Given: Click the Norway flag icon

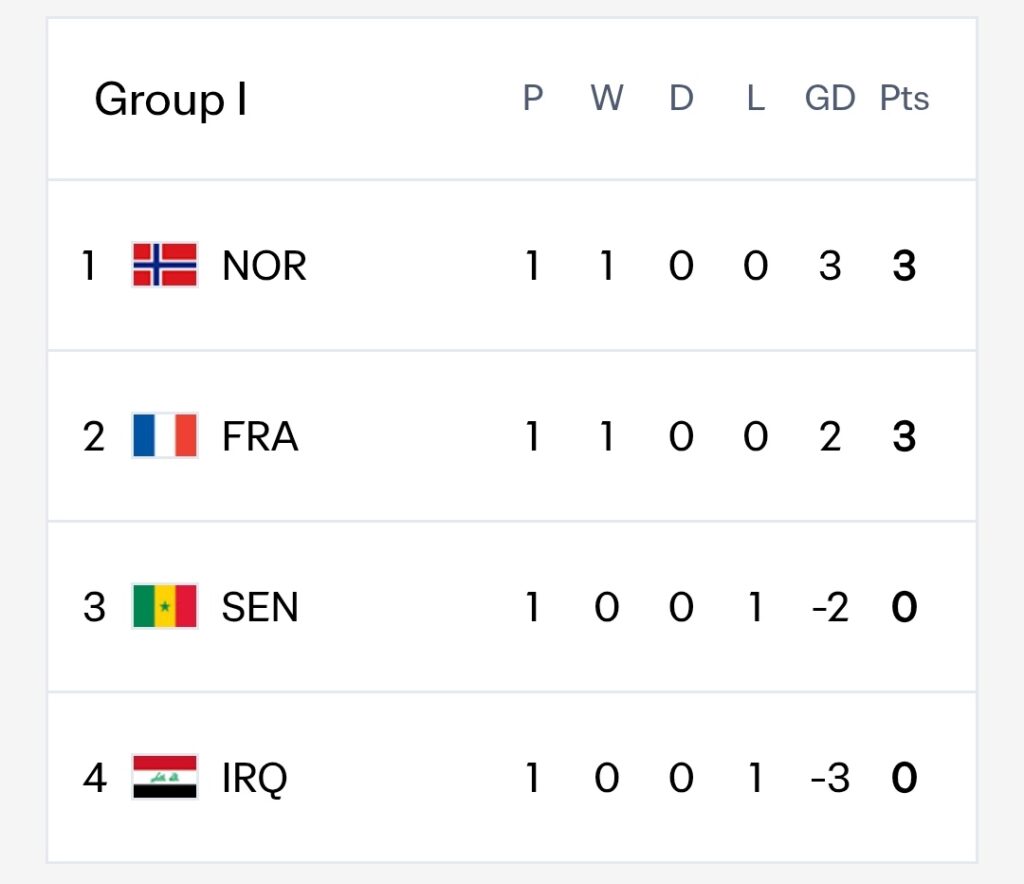Looking at the screenshot, I should pyautogui.click(x=165, y=265).
